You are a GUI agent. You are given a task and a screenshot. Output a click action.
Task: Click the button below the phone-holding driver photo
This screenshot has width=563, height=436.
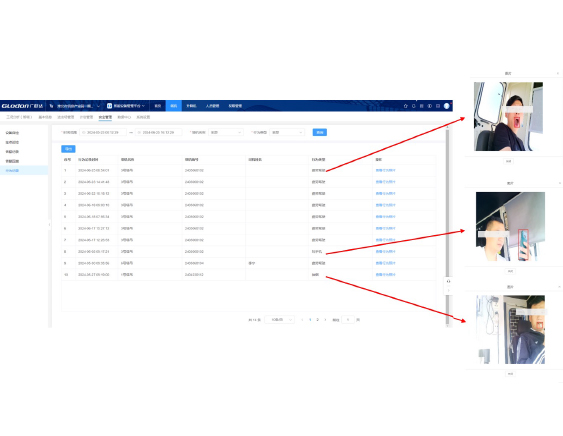click(510, 271)
